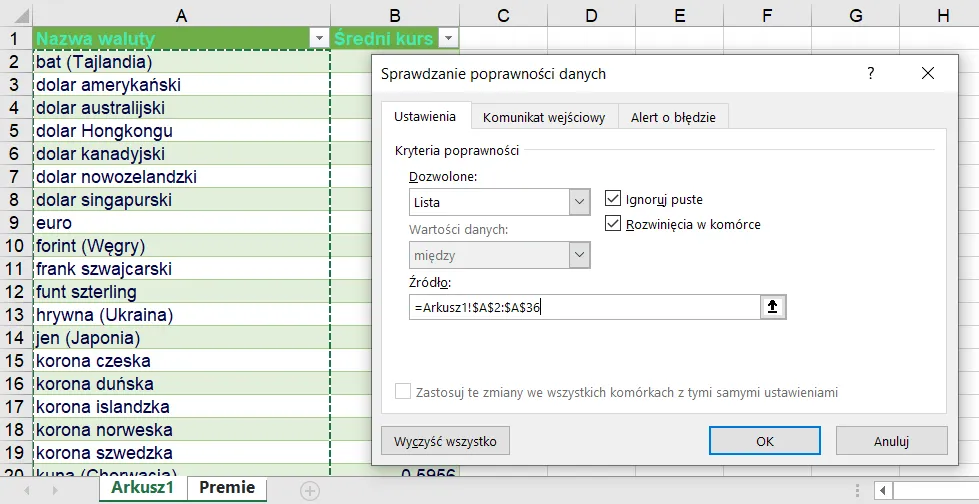Click Wyczyść wszystko button
The width and height of the screenshot is (979, 504).
[445, 441]
